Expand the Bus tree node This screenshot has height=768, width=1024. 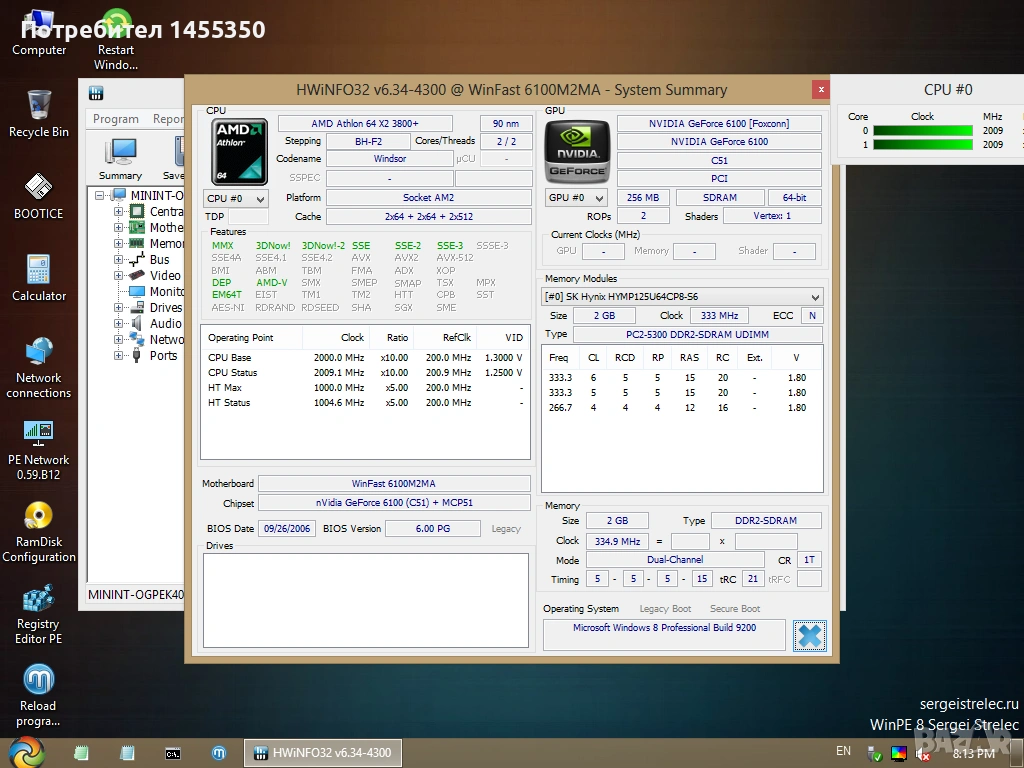[119, 260]
